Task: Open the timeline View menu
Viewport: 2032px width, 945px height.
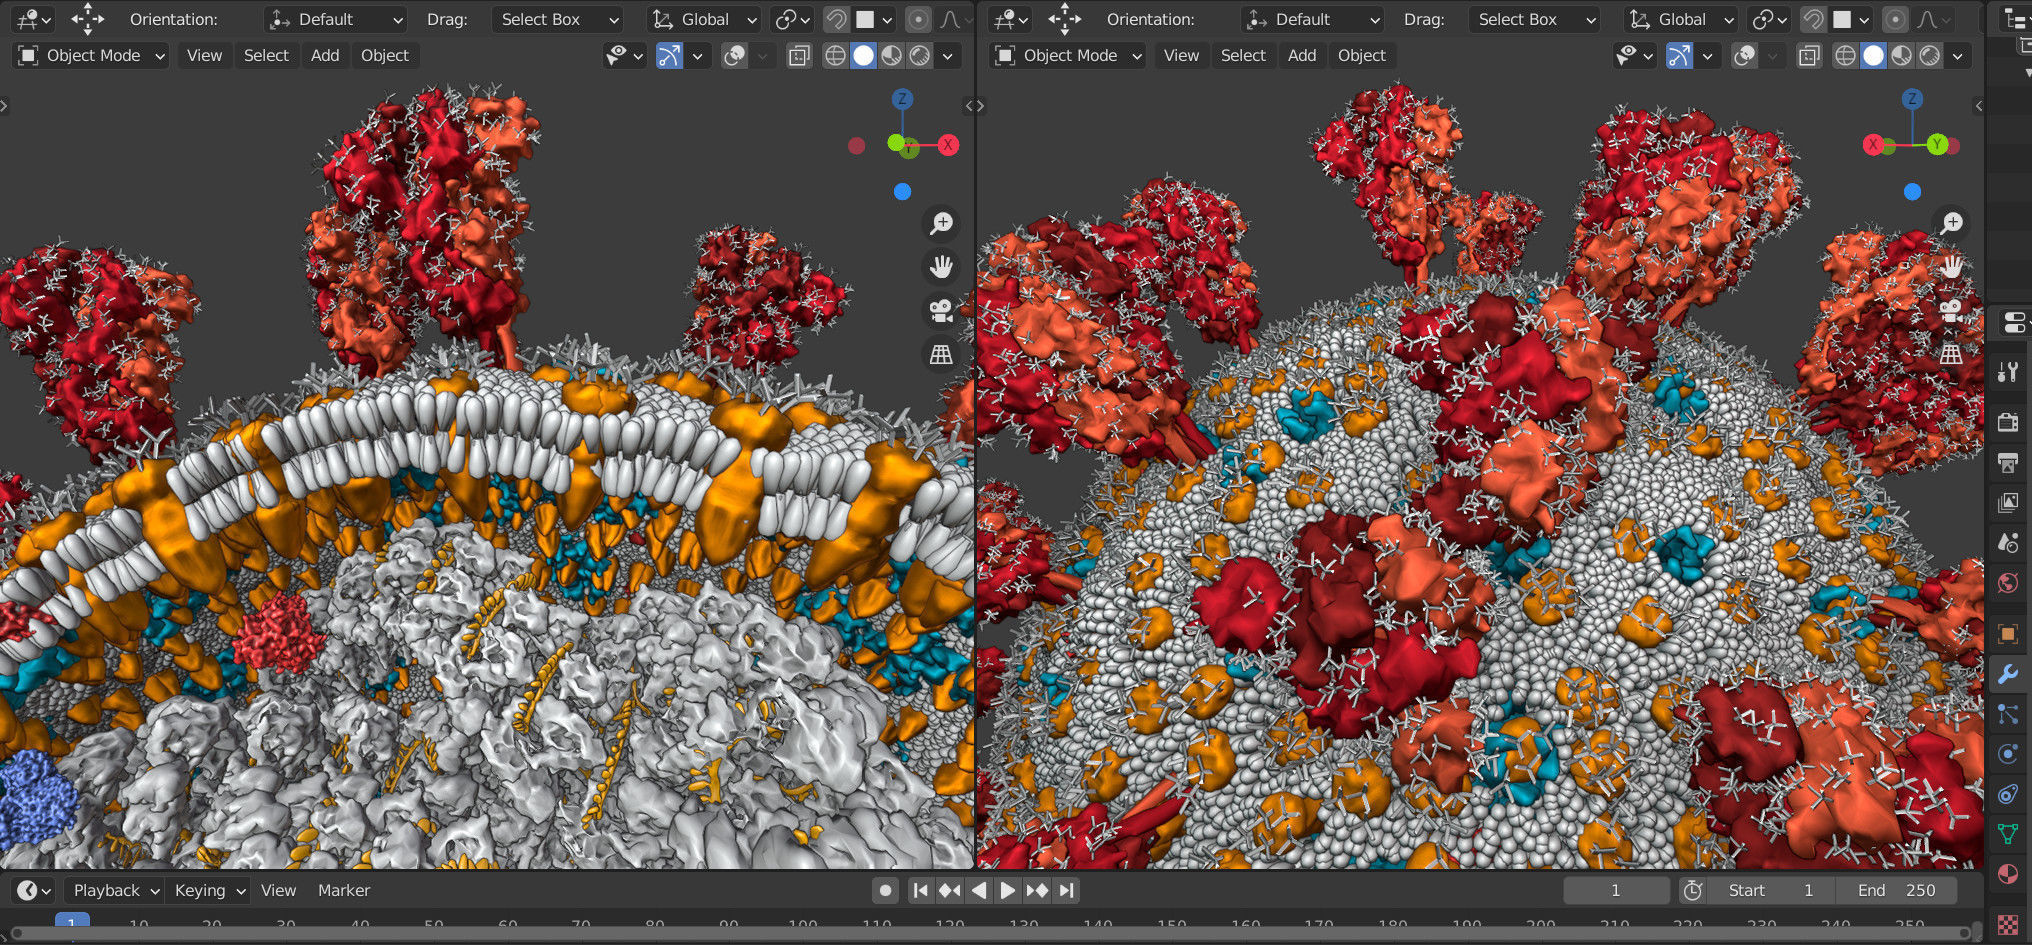Action: pos(278,890)
